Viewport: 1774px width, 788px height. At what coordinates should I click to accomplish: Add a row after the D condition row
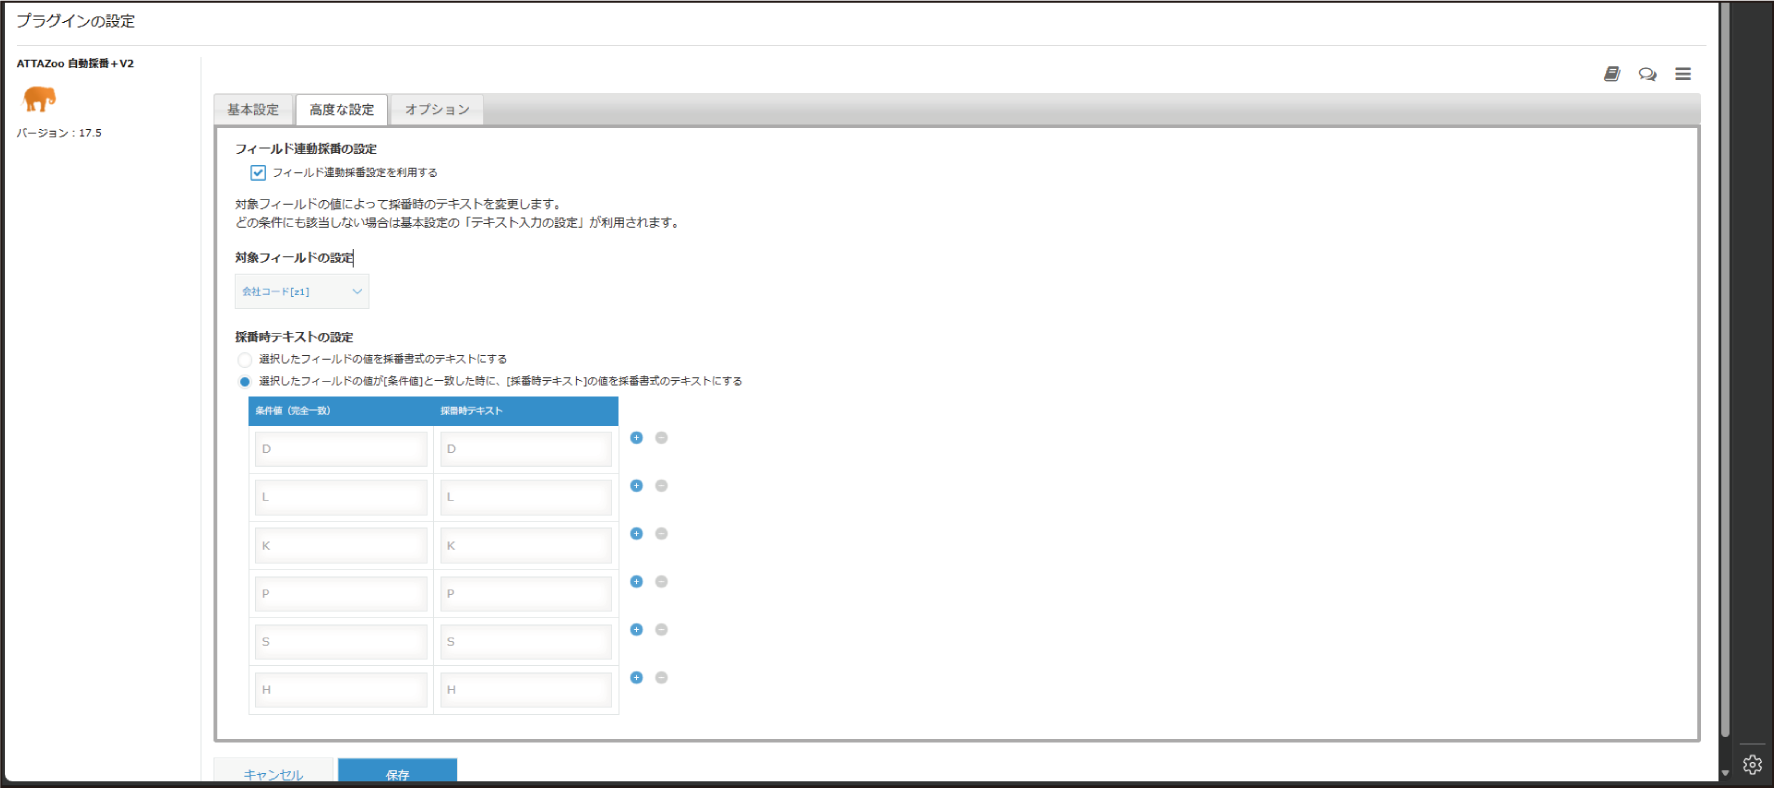pyautogui.click(x=636, y=438)
